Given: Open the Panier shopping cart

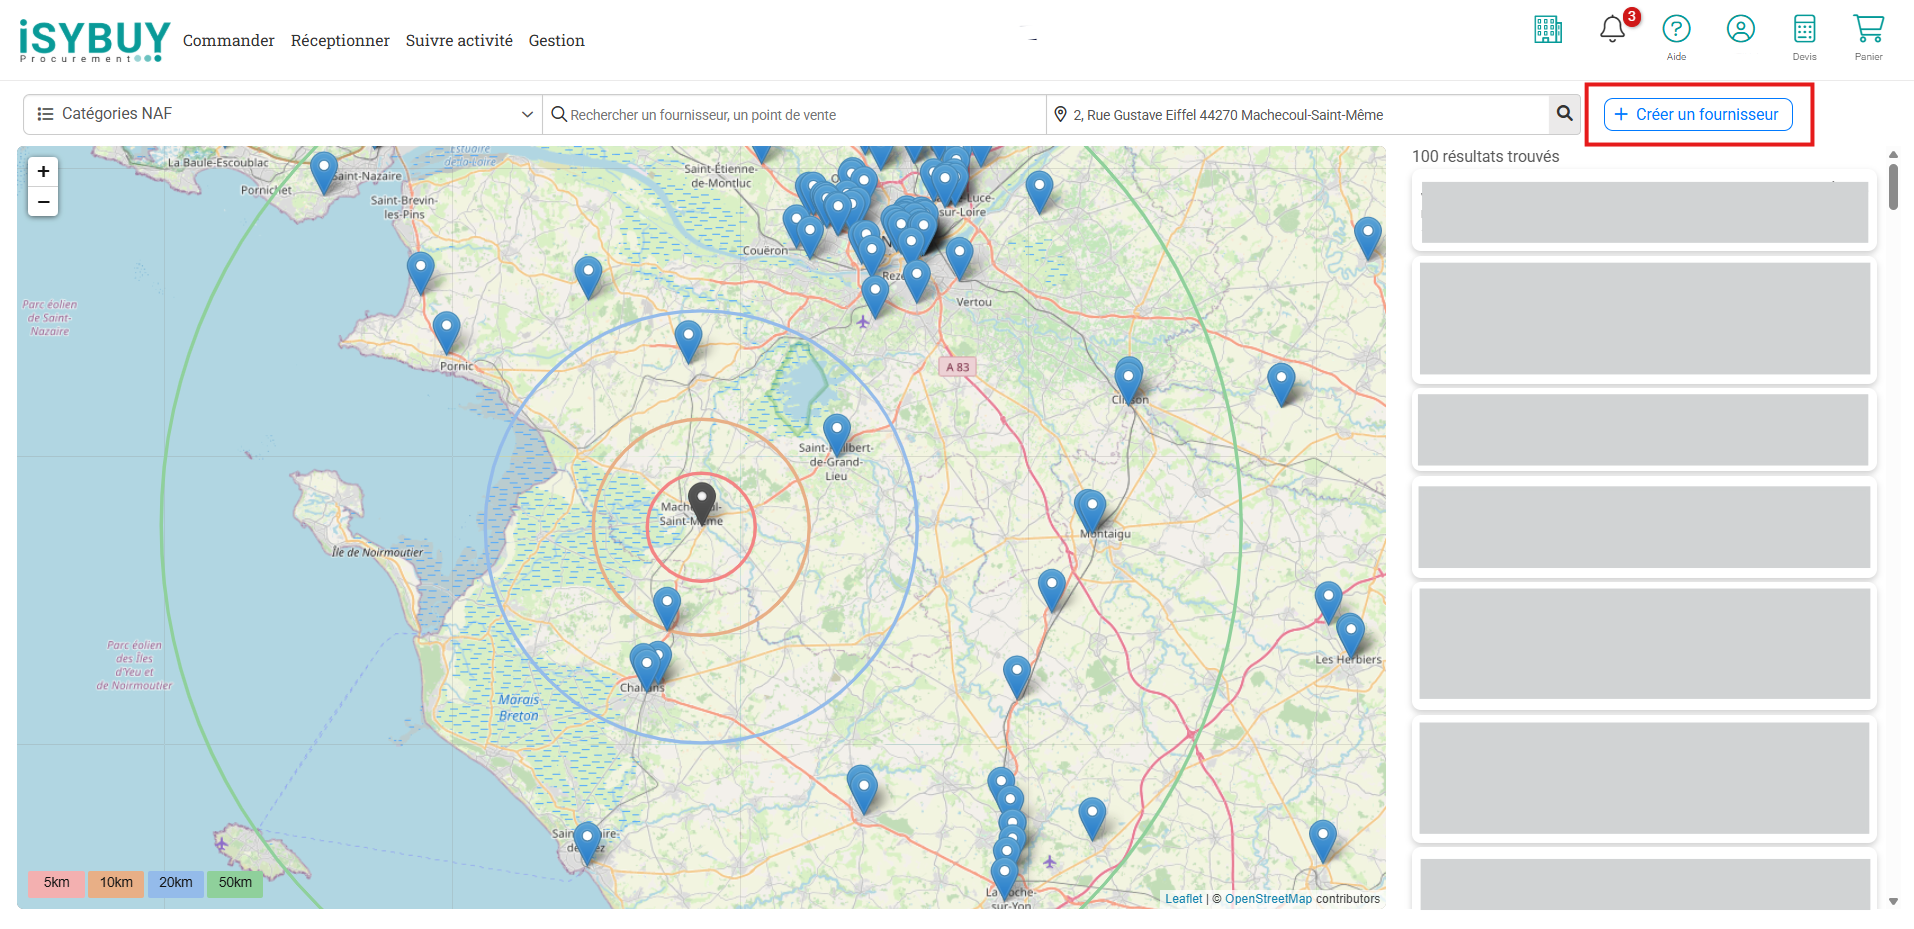Looking at the screenshot, I should [x=1868, y=30].
